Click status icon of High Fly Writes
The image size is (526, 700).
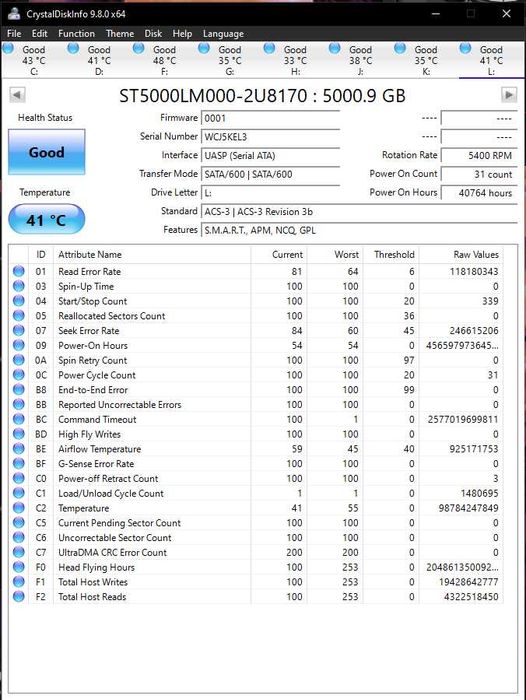point(19,433)
